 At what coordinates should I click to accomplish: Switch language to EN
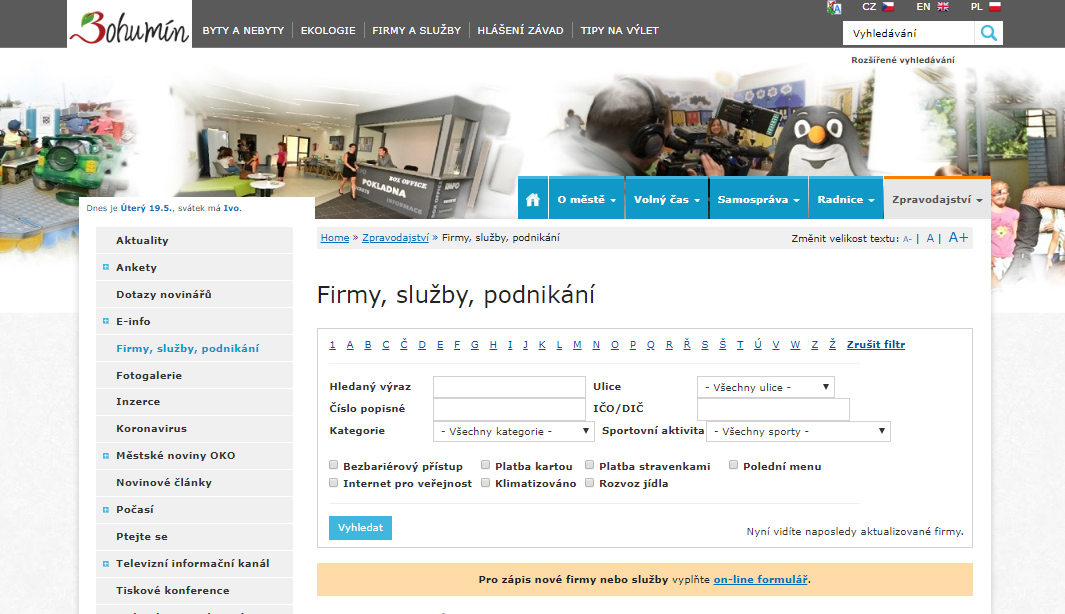923,7
